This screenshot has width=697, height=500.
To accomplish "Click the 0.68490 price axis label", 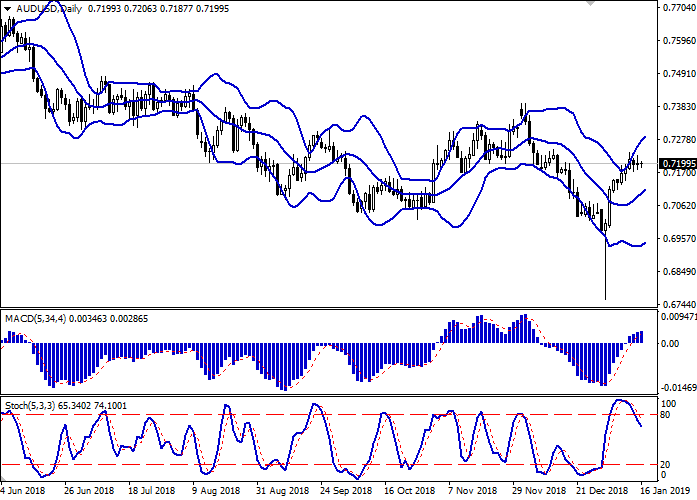I will 679,272.
